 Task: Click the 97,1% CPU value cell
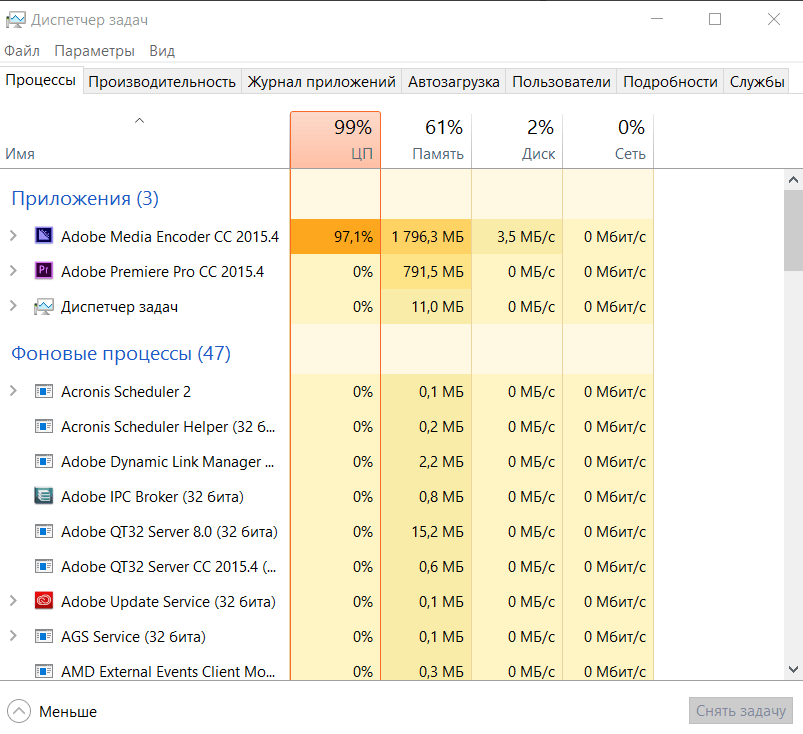tap(335, 237)
